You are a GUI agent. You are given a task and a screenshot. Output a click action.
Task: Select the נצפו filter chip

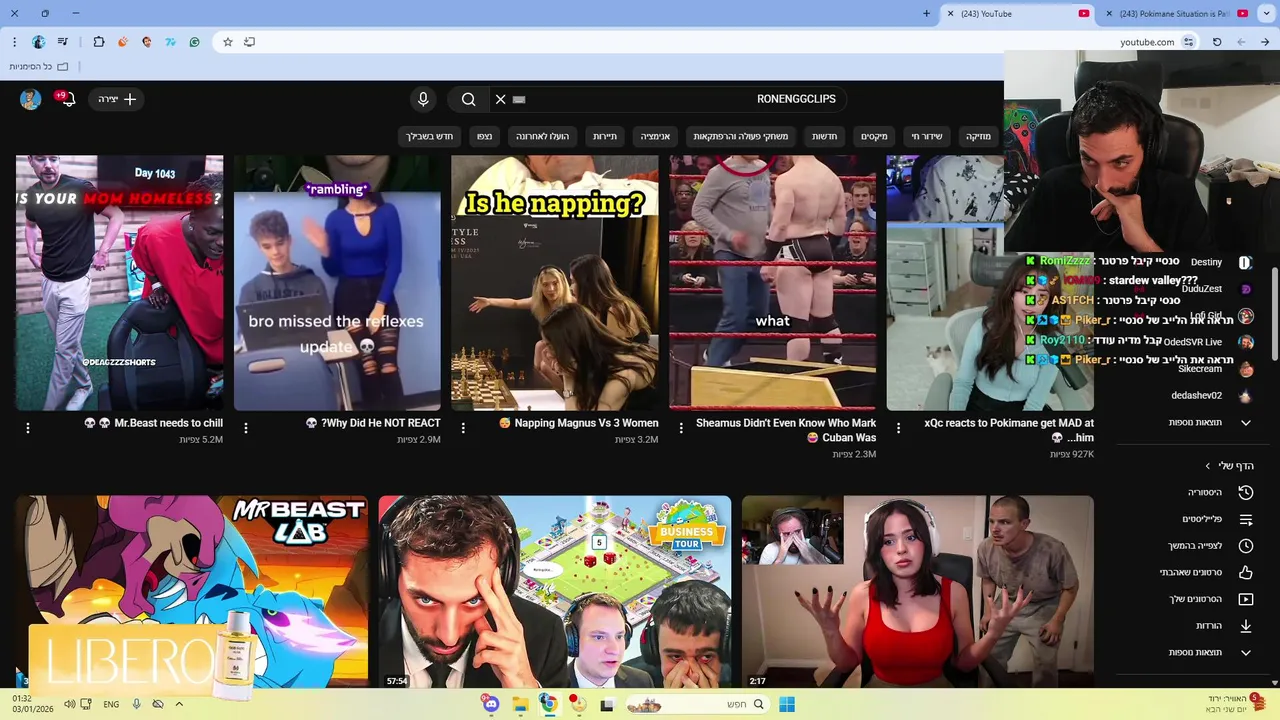point(484,136)
